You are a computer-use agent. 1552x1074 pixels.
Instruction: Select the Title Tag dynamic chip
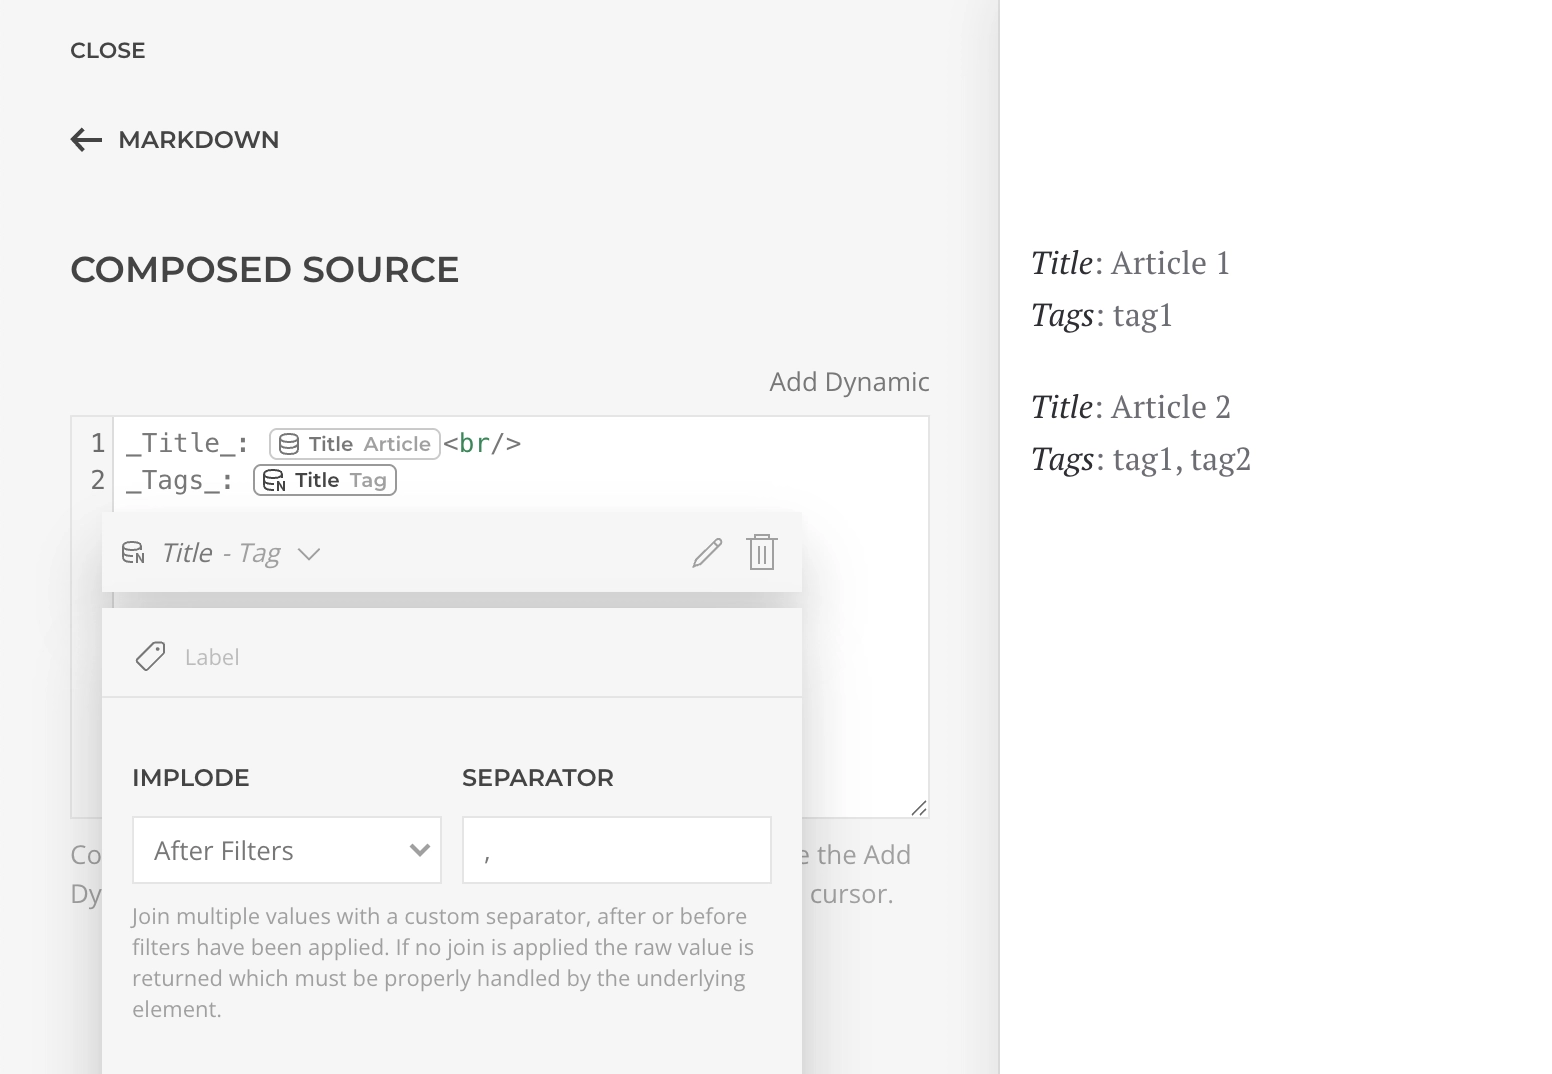pyautogui.click(x=325, y=481)
